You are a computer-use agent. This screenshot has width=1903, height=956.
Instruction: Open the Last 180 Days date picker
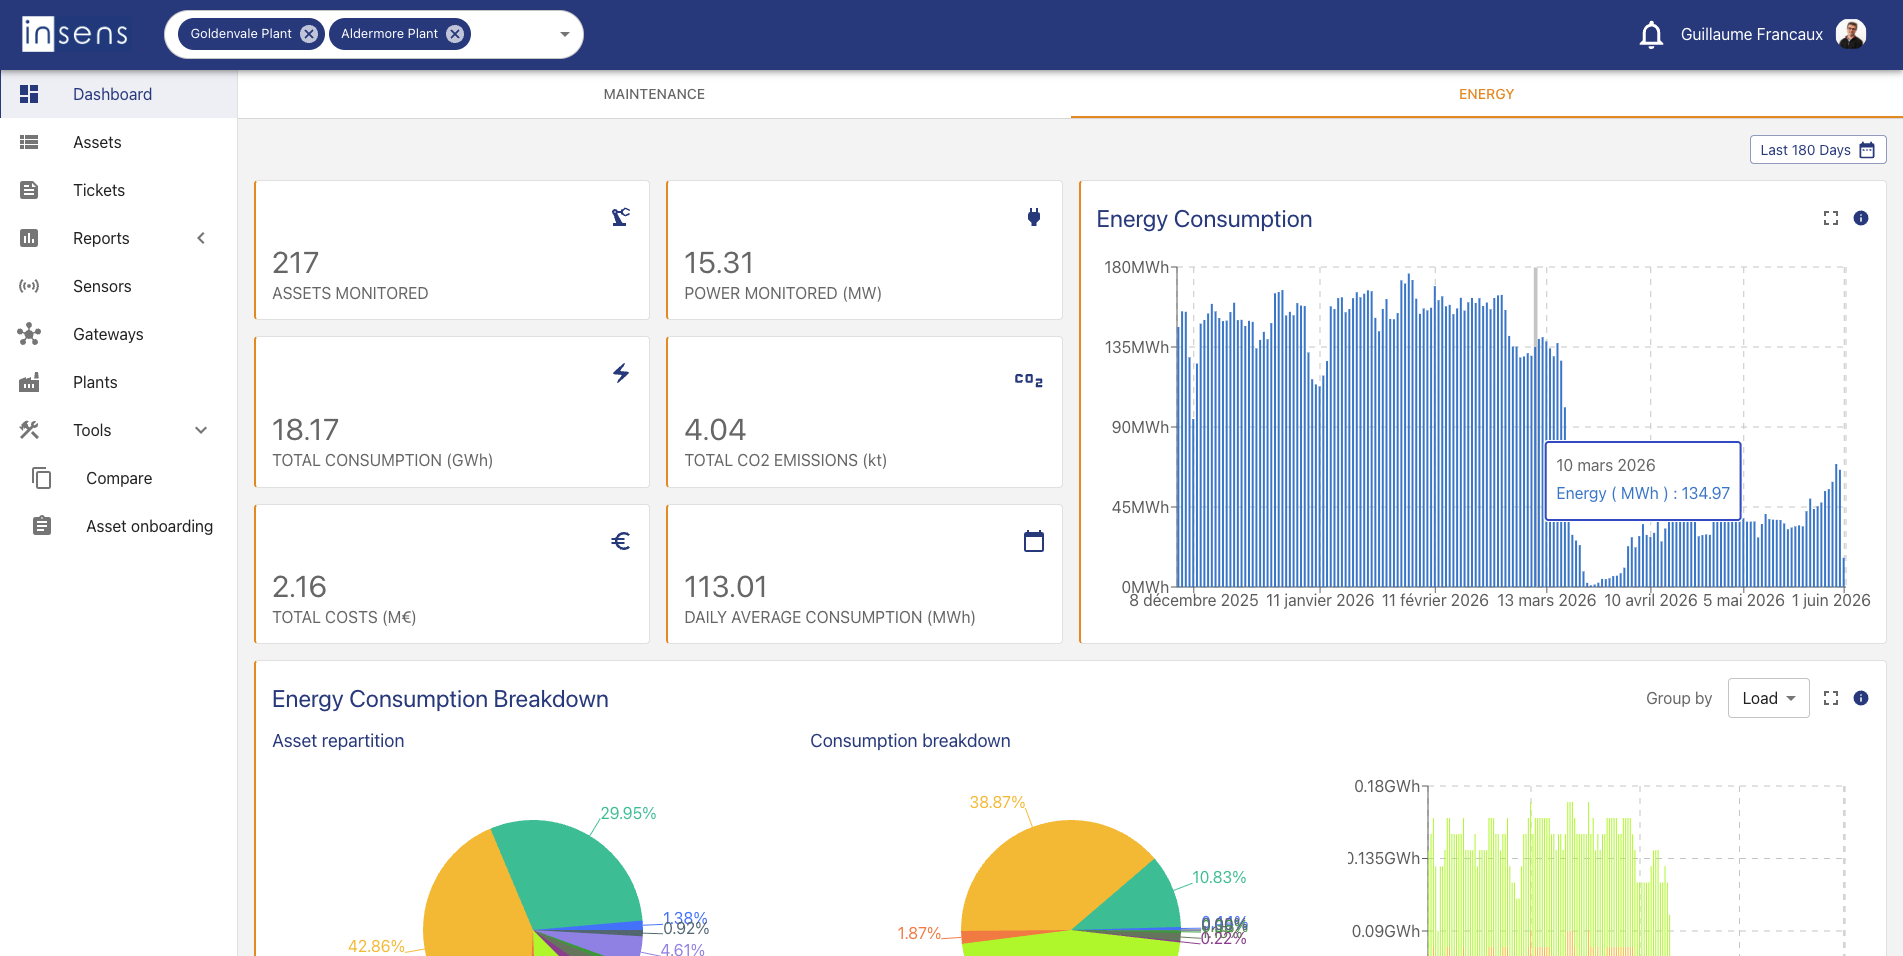[1817, 150]
